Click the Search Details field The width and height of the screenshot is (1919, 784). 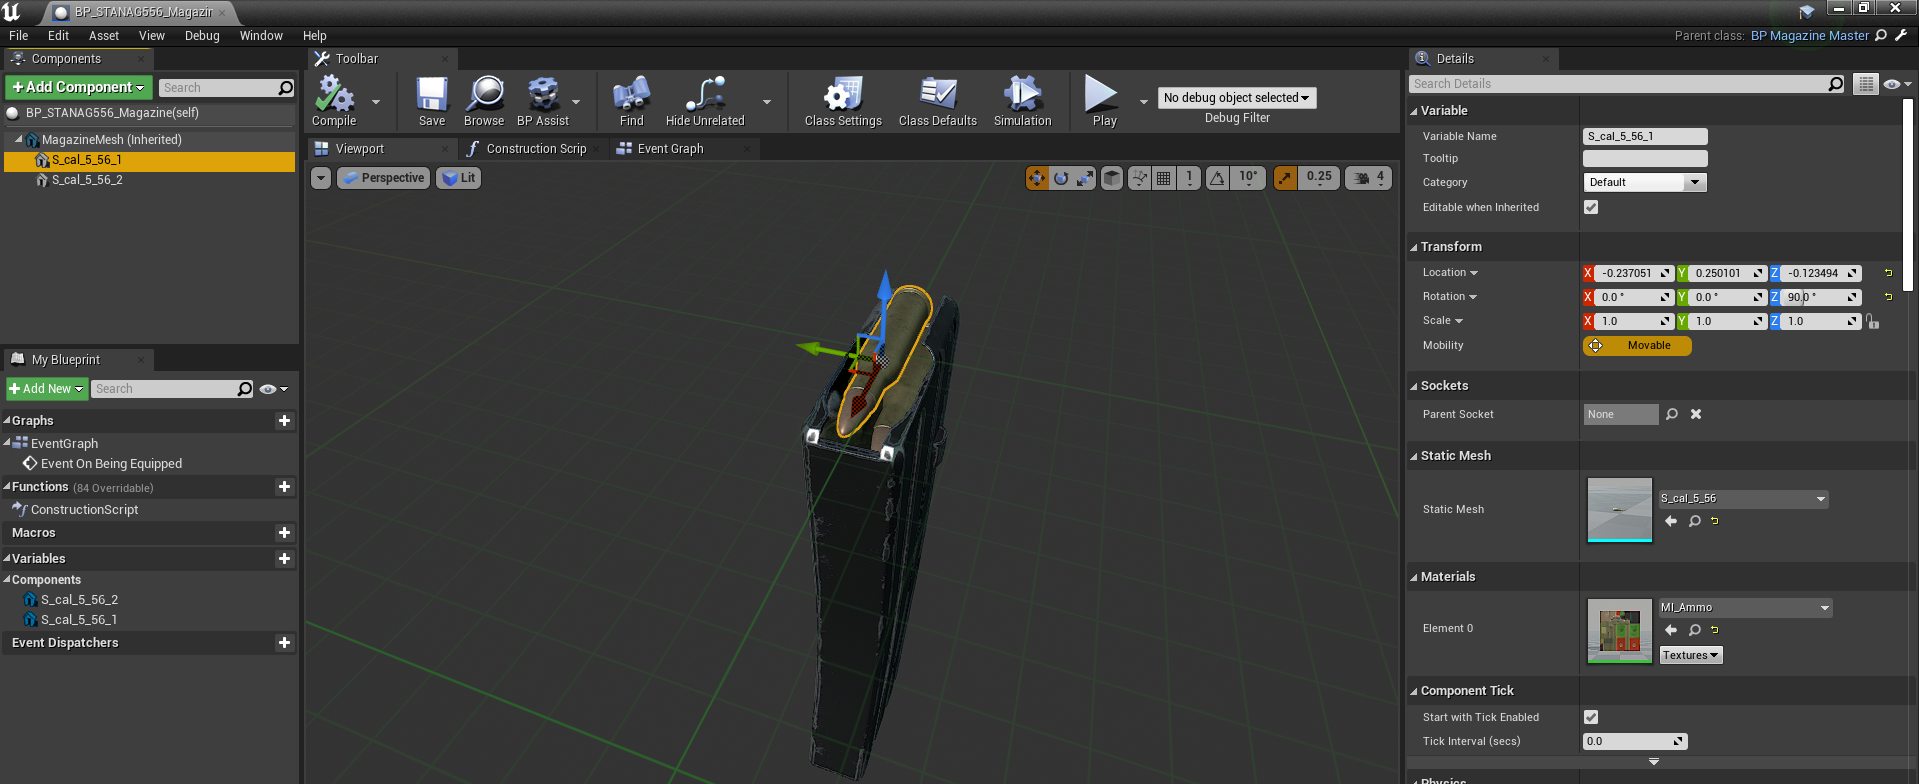pyautogui.click(x=1627, y=84)
